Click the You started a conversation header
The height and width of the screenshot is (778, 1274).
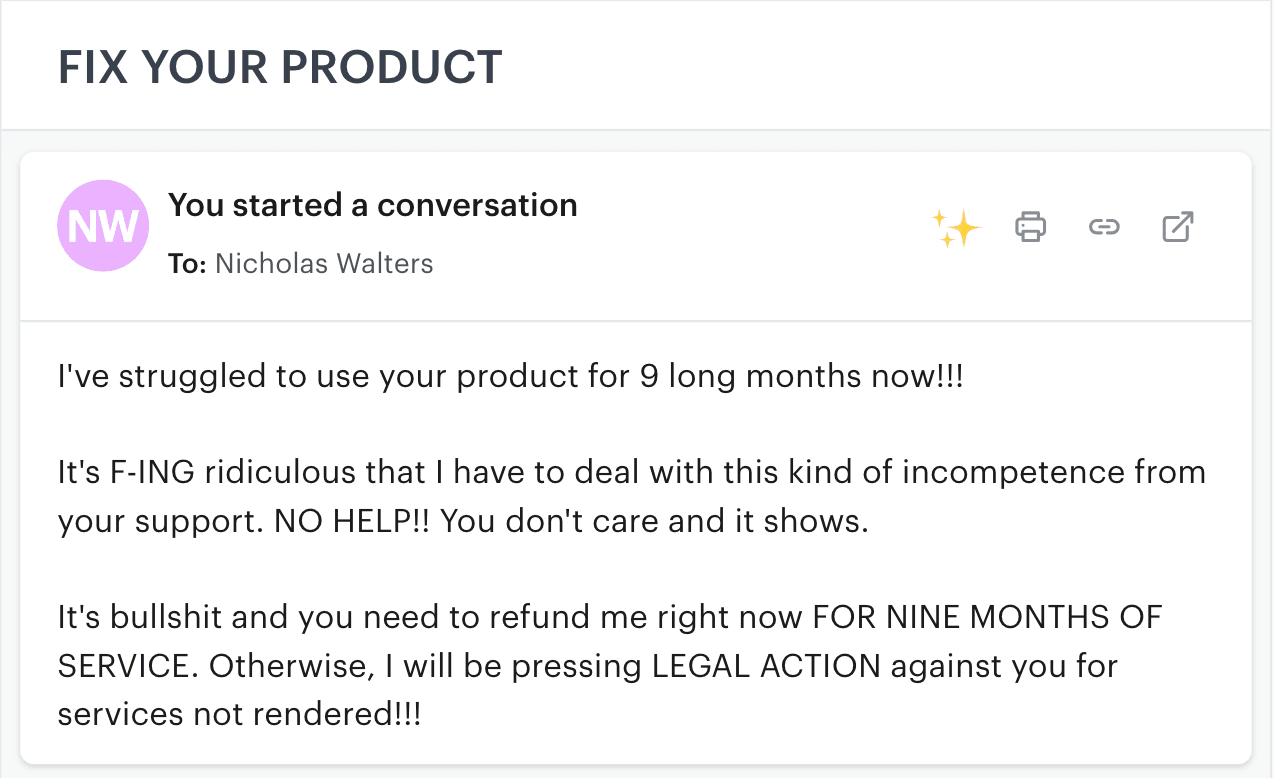pos(373,205)
